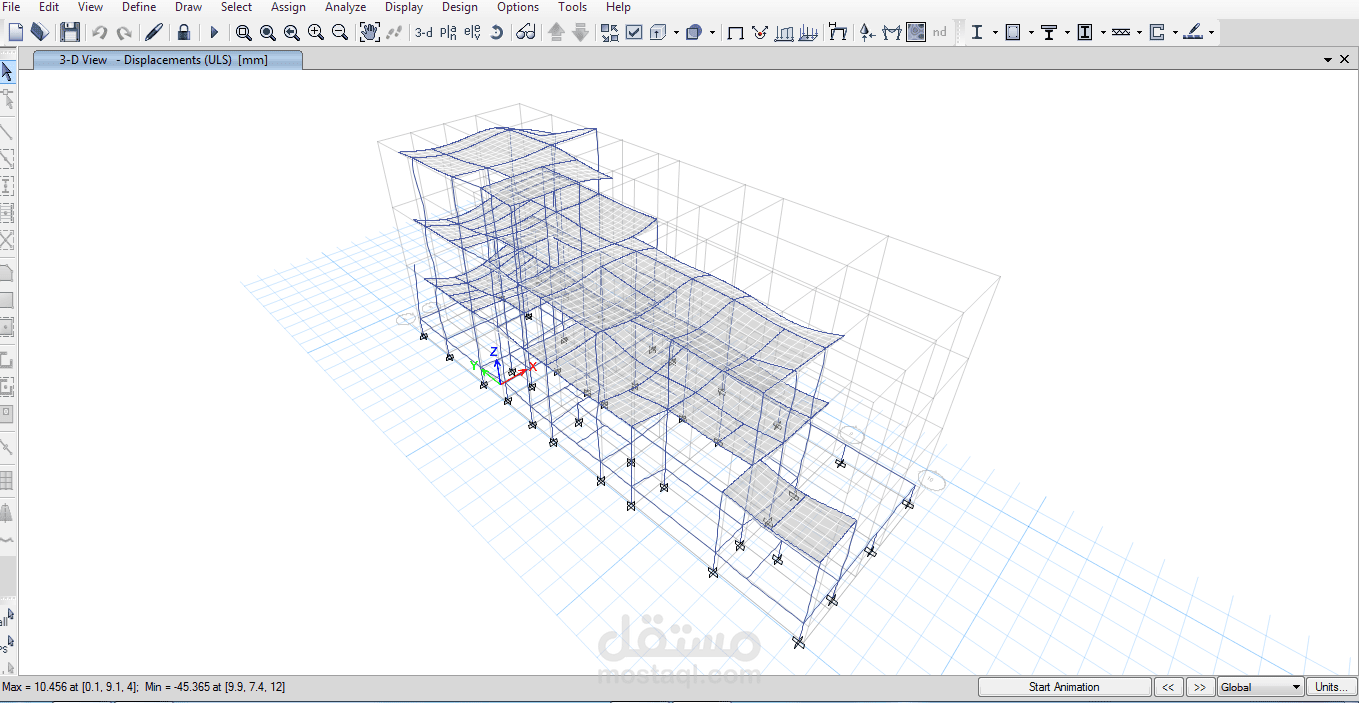Click the Undo arrow icon
The height and width of the screenshot is (703, 1359).
[x=100, y=32]
